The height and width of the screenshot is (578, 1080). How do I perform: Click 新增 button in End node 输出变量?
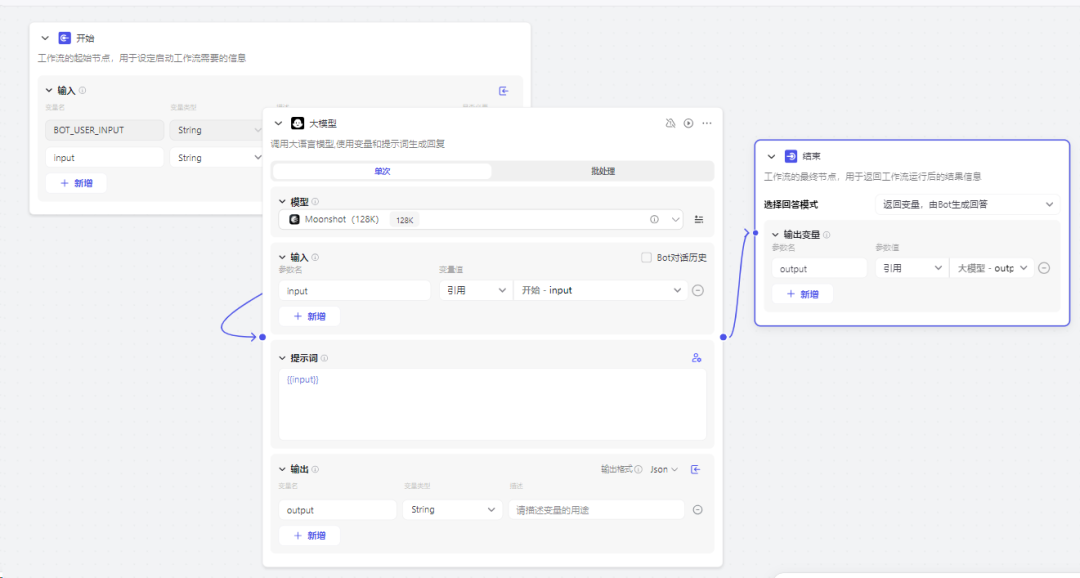pos(802,294)
